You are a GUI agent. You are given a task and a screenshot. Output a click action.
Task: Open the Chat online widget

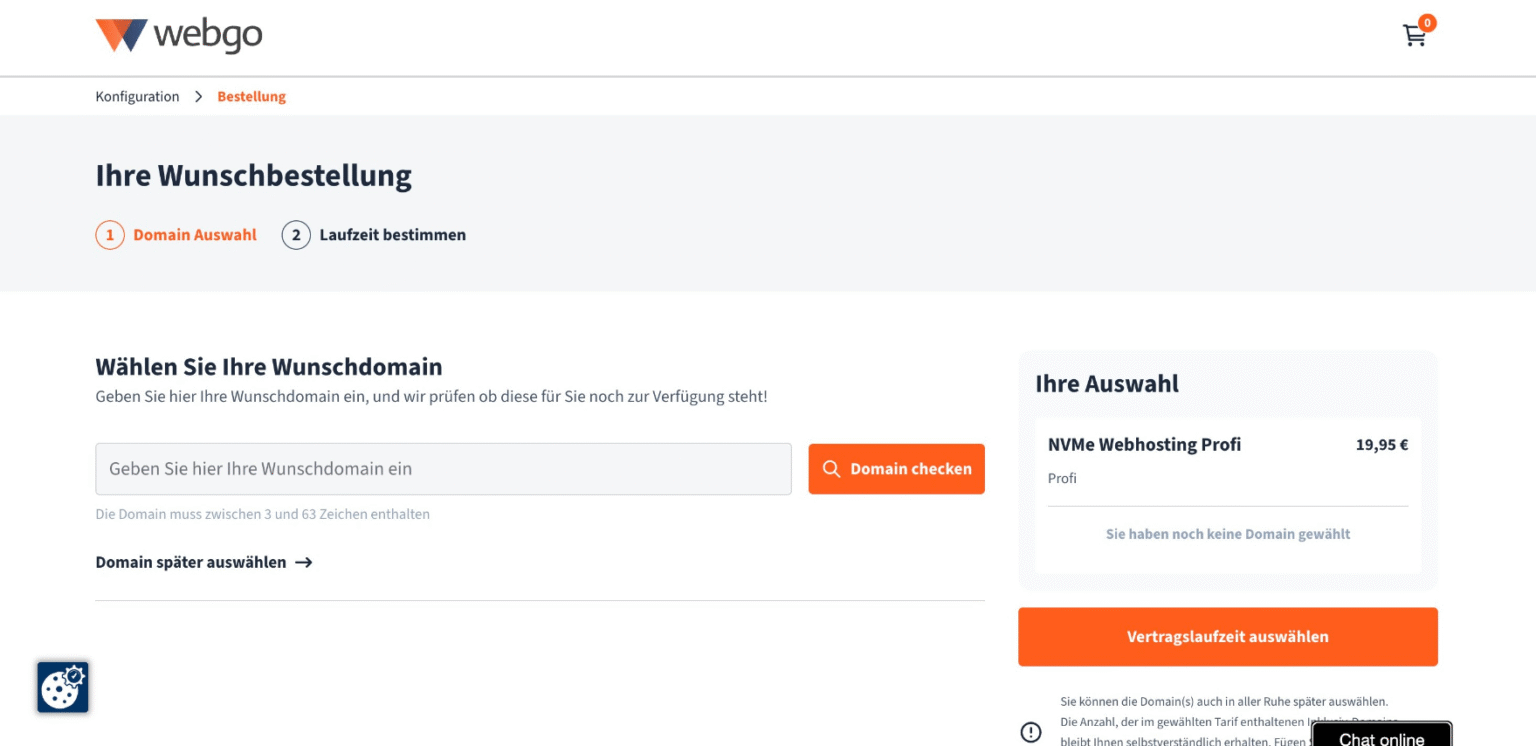(x=1381, y=737)
